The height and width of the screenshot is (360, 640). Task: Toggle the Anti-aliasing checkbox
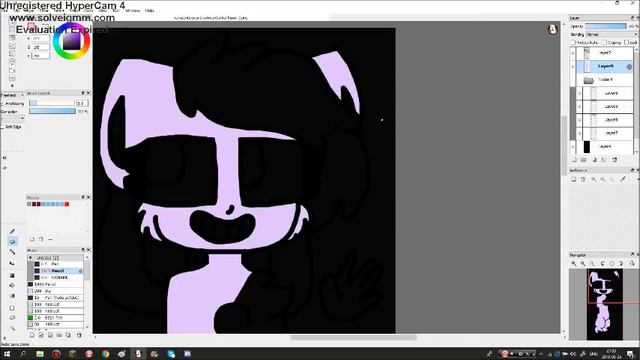click(x=2, y=104)
